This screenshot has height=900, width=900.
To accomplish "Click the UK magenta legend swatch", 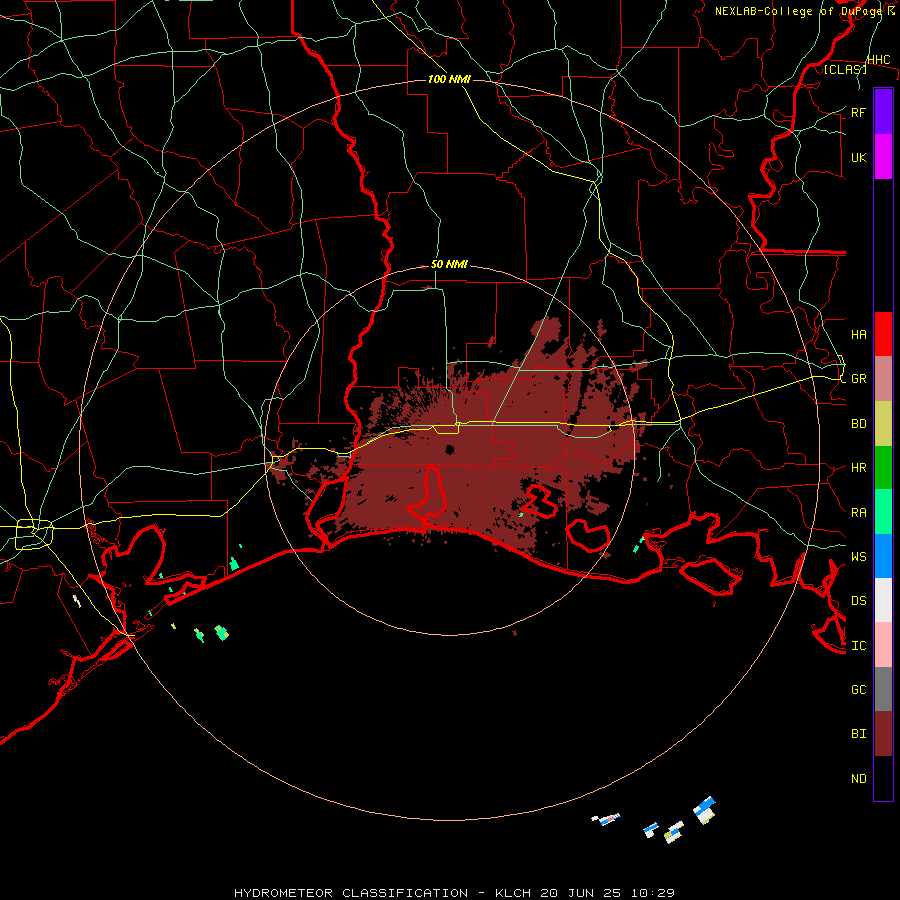I will click(883, 157).
